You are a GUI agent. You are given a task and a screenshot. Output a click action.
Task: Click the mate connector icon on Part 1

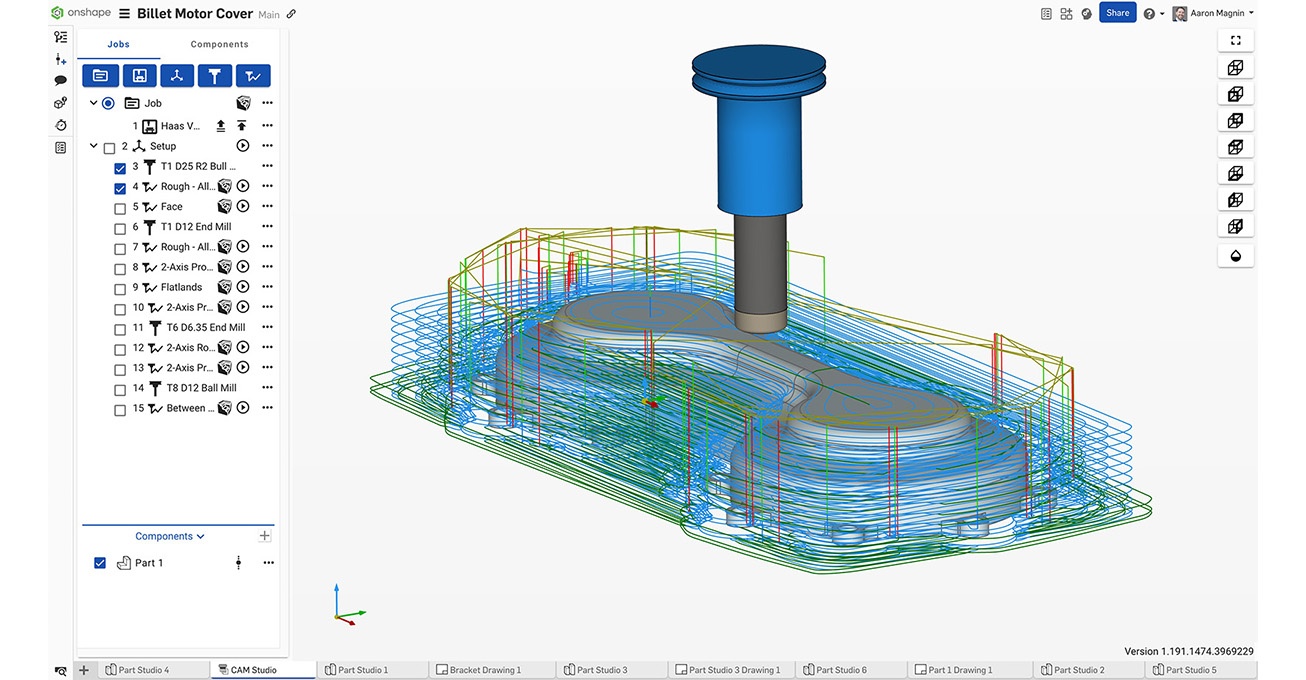tap(238, 563)
